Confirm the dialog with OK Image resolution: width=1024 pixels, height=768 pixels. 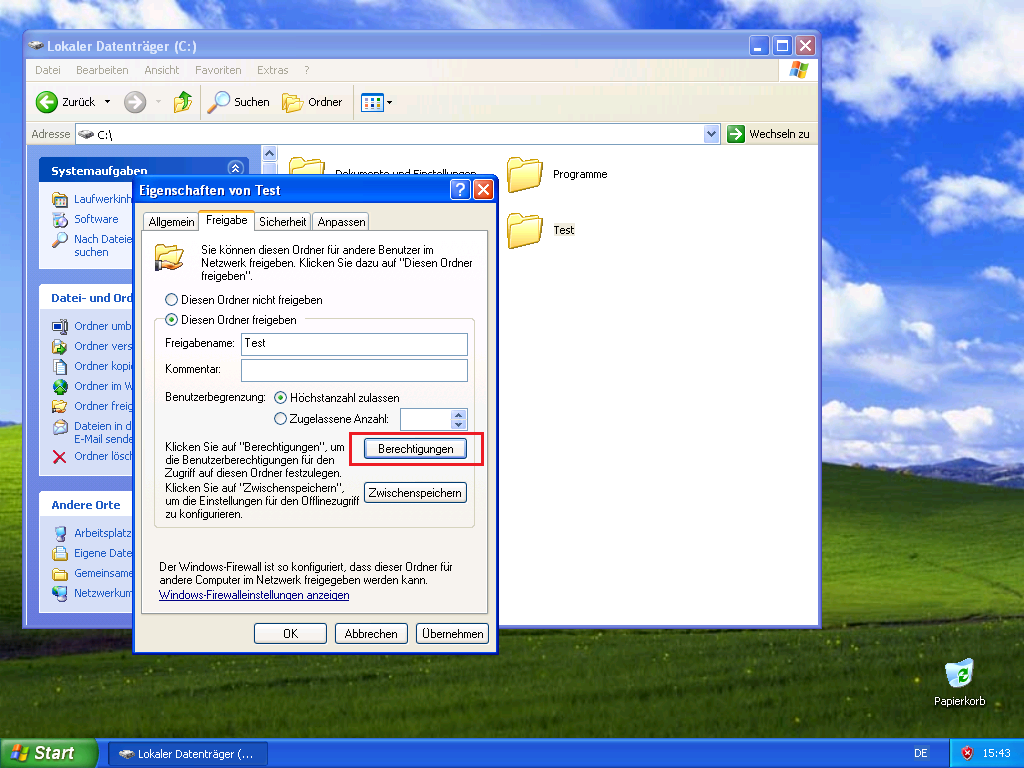tap(291, 633)
